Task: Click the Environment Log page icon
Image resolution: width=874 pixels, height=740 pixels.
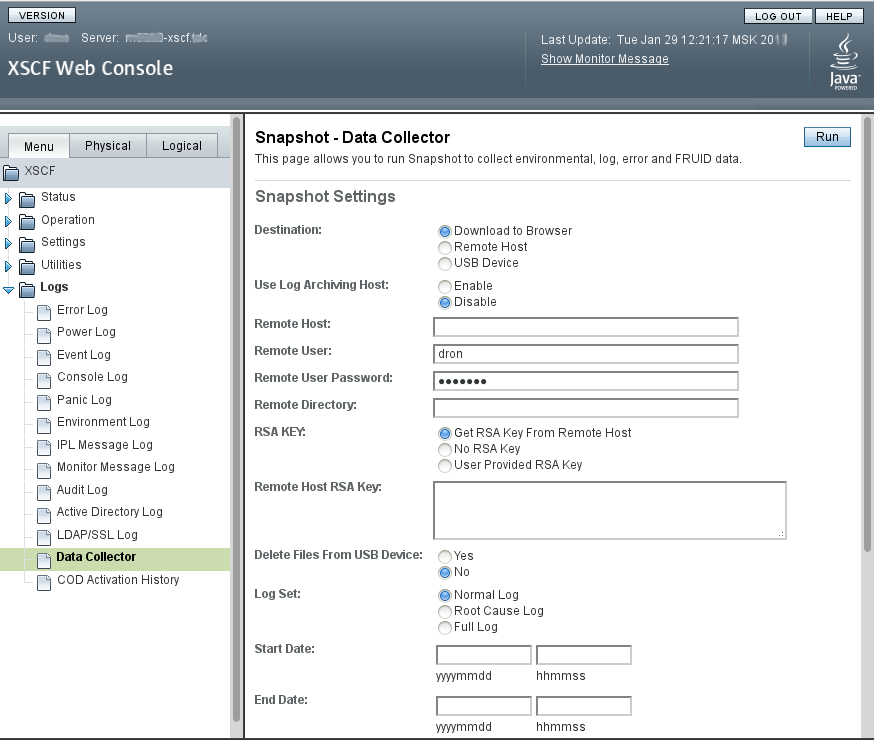Action: tap(44, 425)
